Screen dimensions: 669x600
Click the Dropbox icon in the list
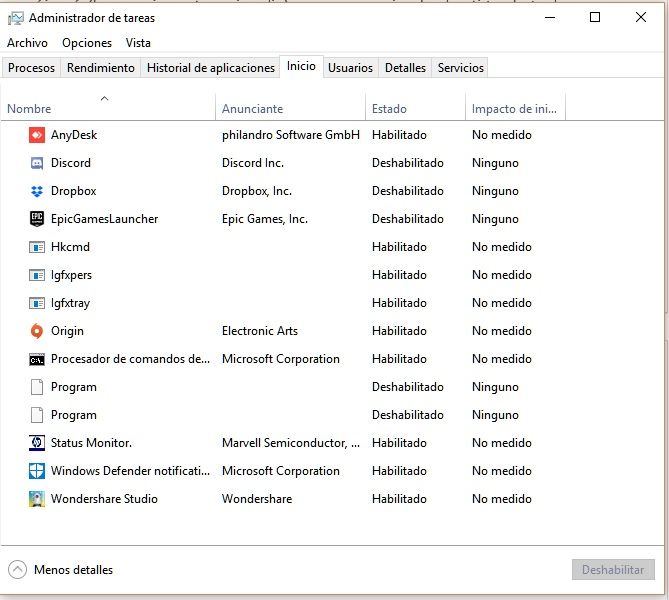pyautogui.click(x=37, y=191)
